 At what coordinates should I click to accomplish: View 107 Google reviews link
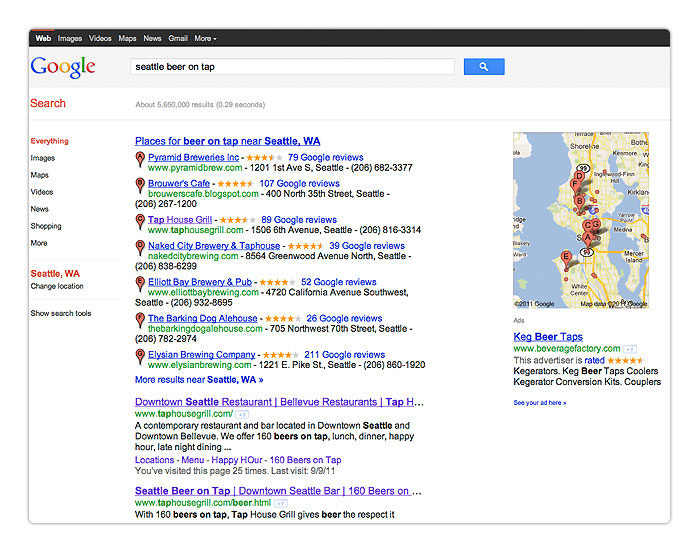(x=300, y=183)
